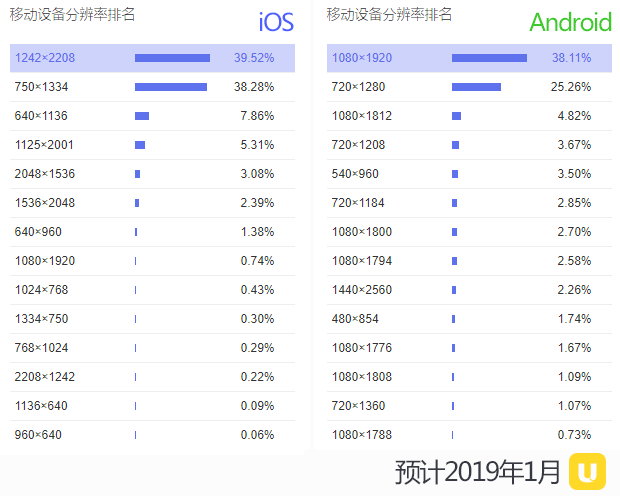Select the Android 720×1208 row

pyautogui.click(x=469, y=145)
